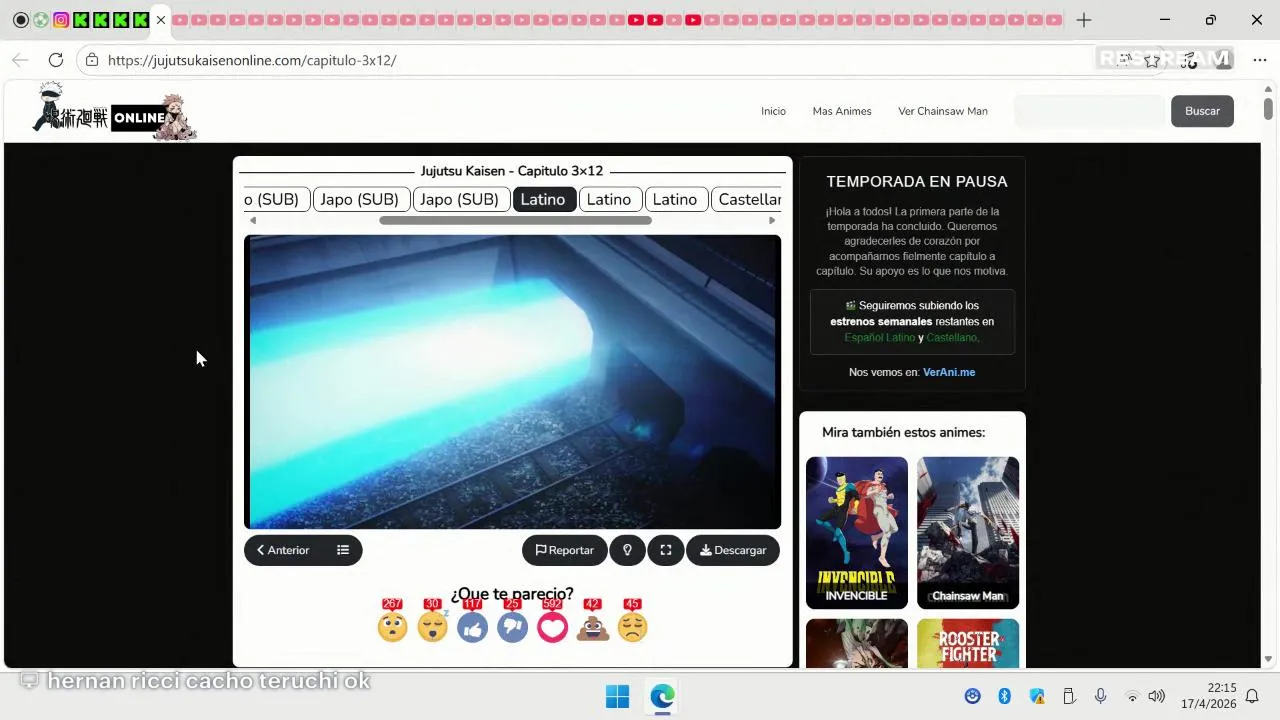Open the Bluetooth tray icon
Image resolution: width=1280 pixels, height=720 pixels.
coord(1004,696)
